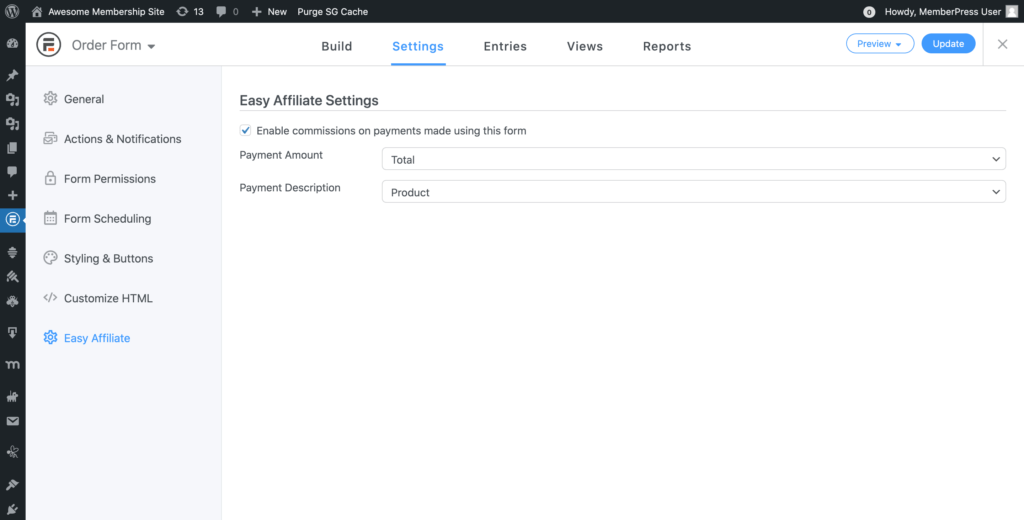The width and height of the screenshot is (1024, 520).
Task: Click the Pages icon in admin sidebar
Action: pyautogui.click(x=12, y=148)
